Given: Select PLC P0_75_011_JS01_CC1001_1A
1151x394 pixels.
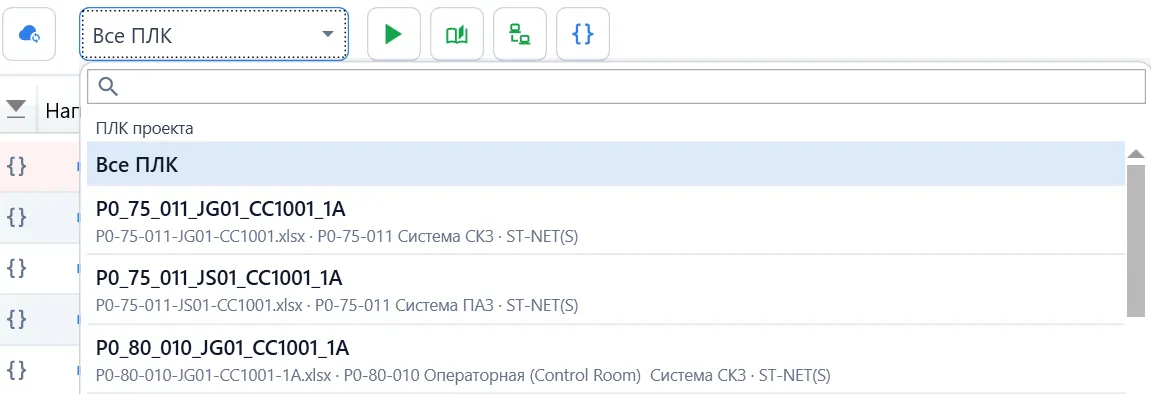Looking at the screenshot, I should click(x=606, y=289).
